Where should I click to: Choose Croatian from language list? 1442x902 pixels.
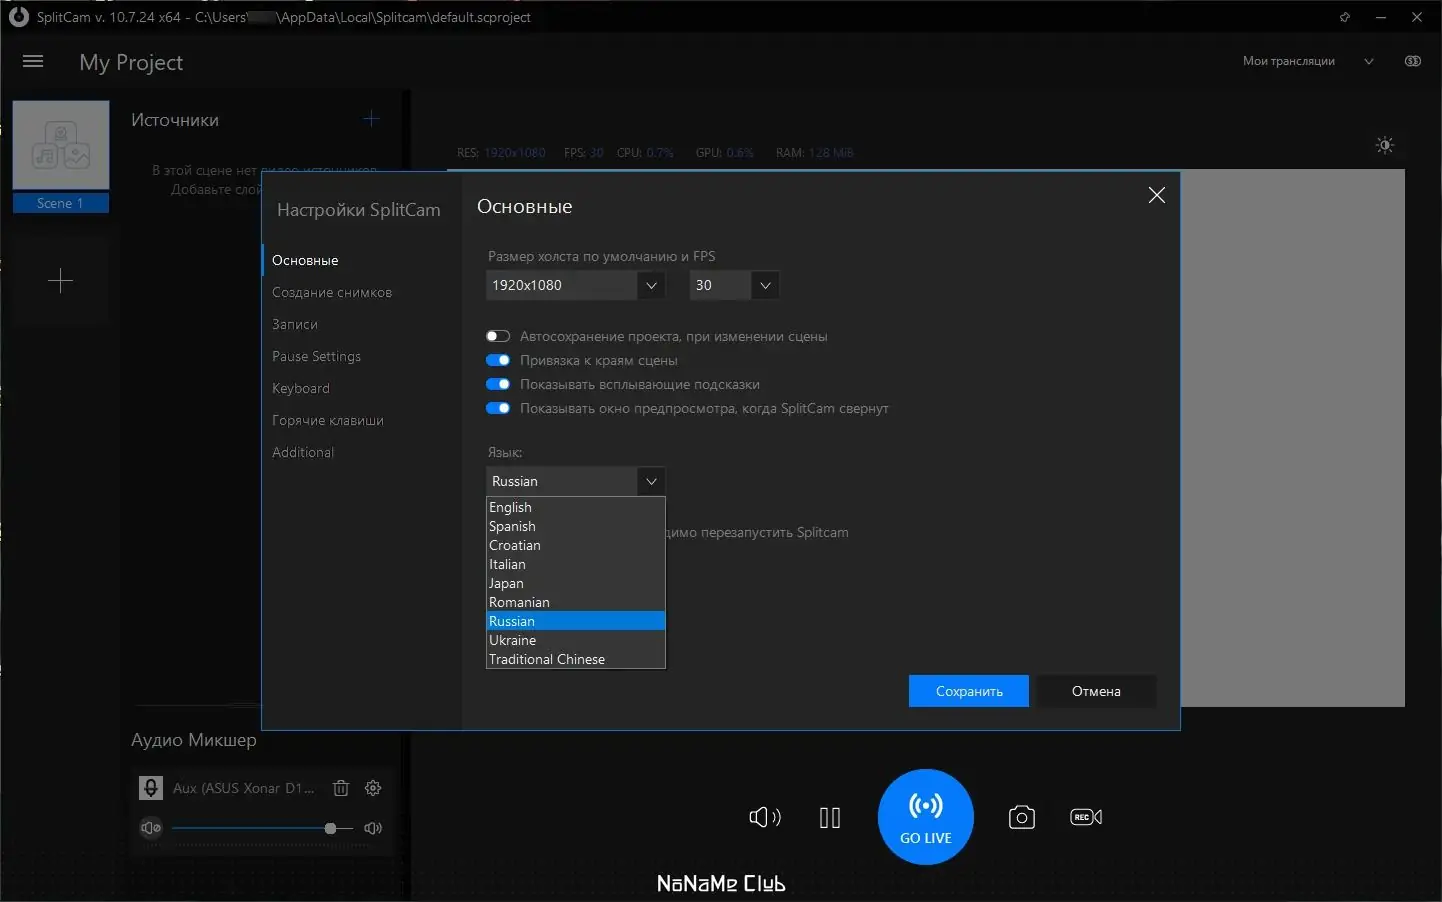(576, 545)
